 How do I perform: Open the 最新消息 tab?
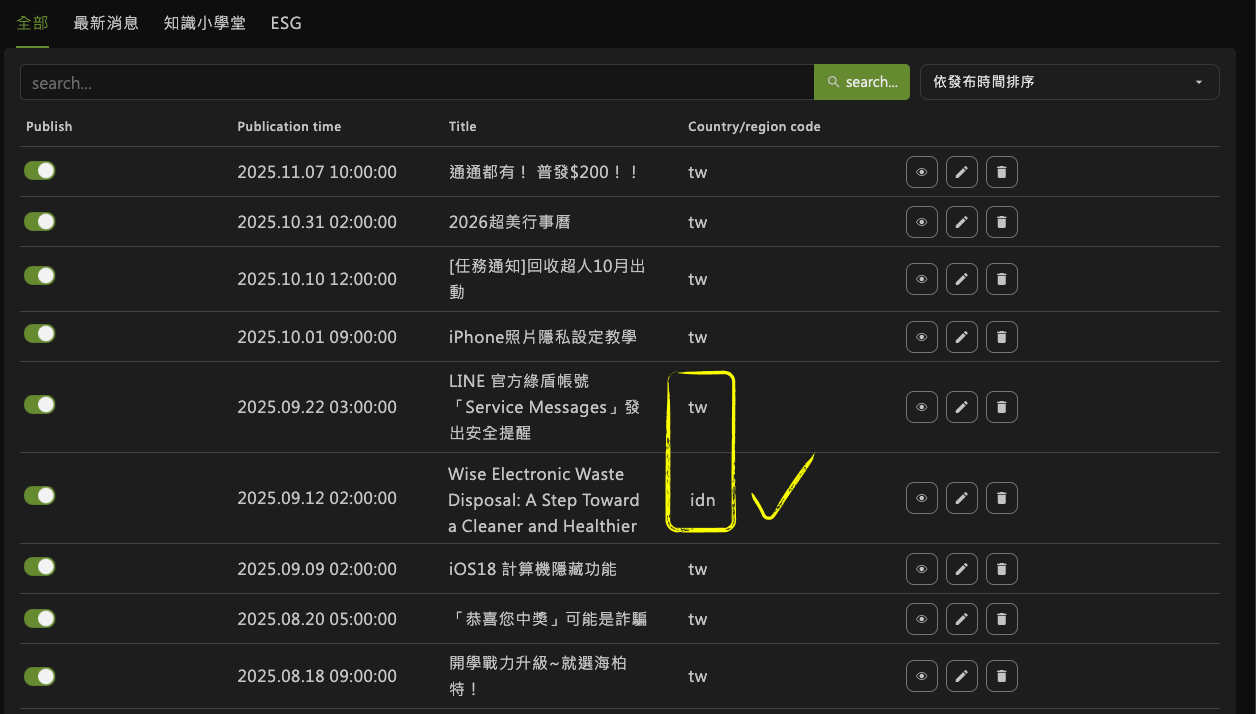106,23
